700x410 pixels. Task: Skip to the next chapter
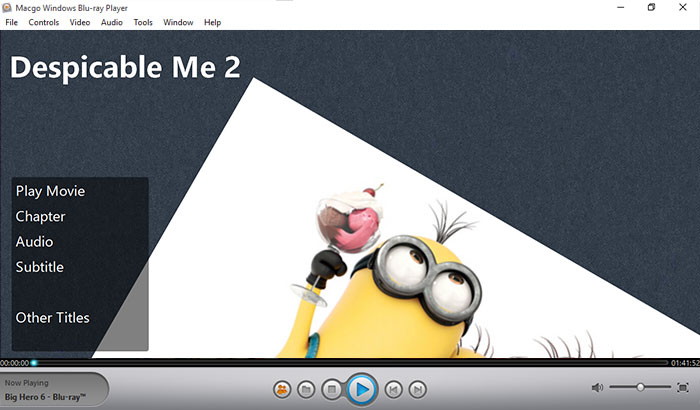417,390
